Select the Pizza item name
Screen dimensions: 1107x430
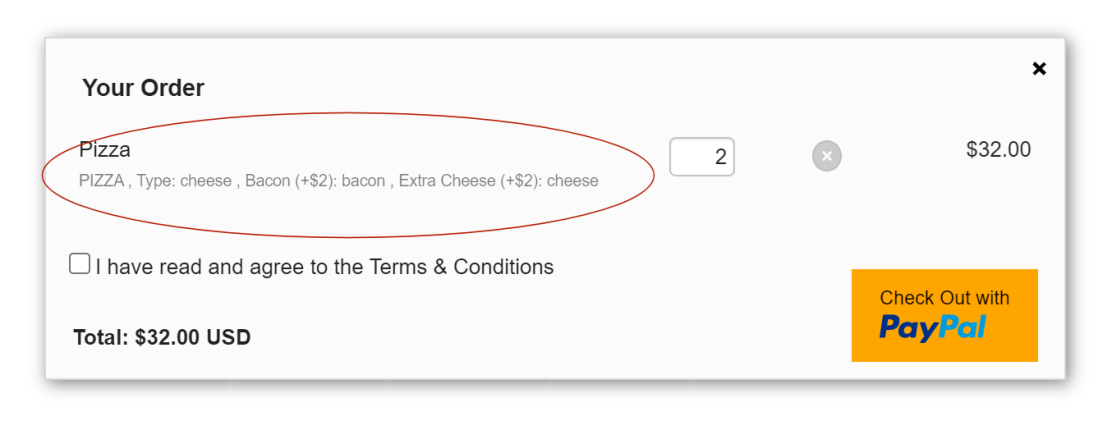pyautogui.click(x=105, y=150)
